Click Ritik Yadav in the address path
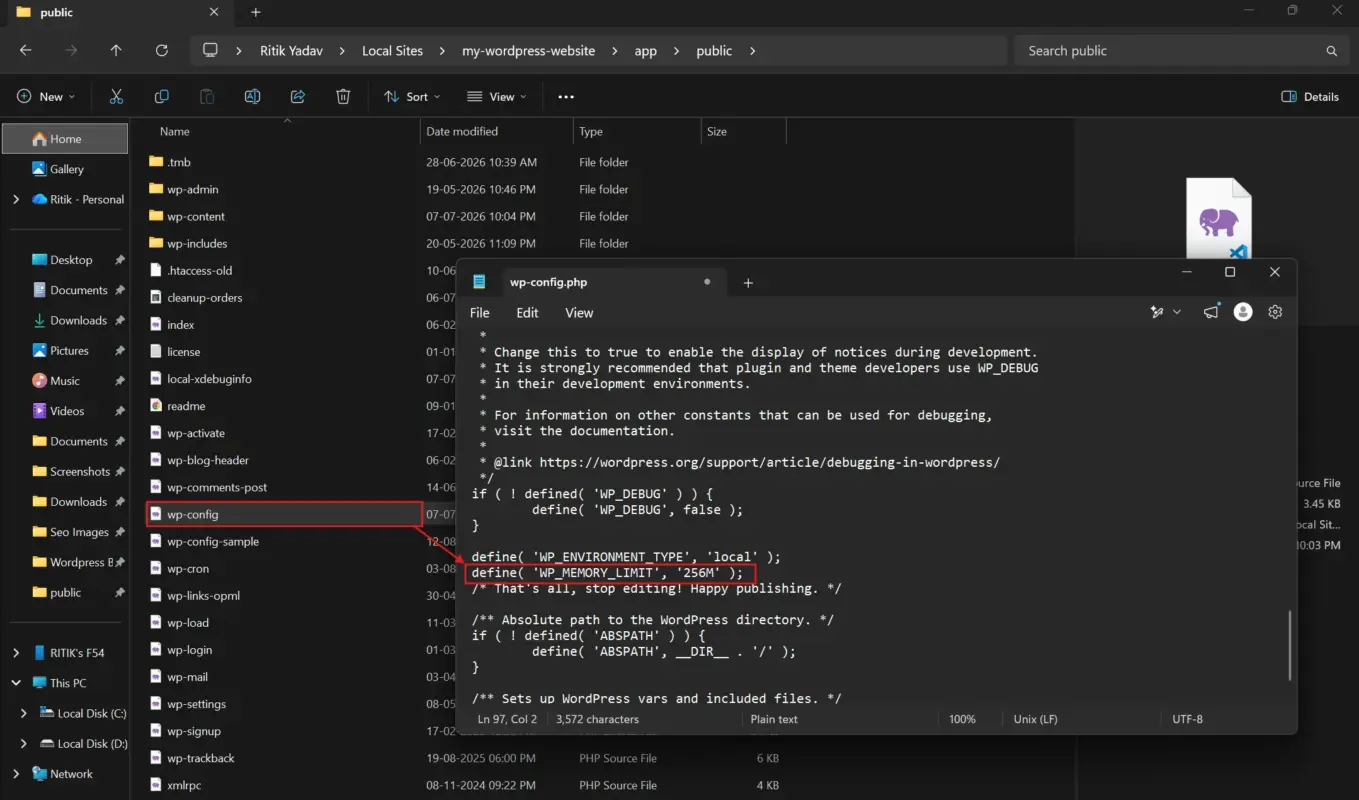The image size is (1359, 800). click(x=292, y=51)
